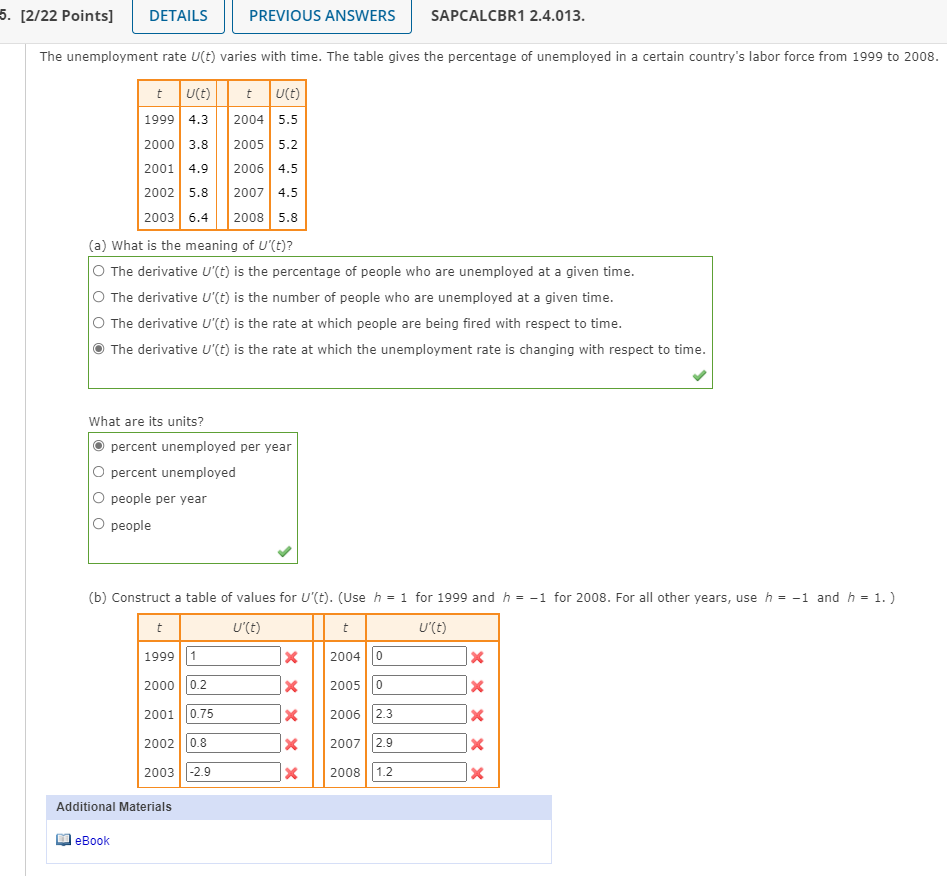Select the 'people' units option
This screenshot has height=876, width=947.
[99, 524]
